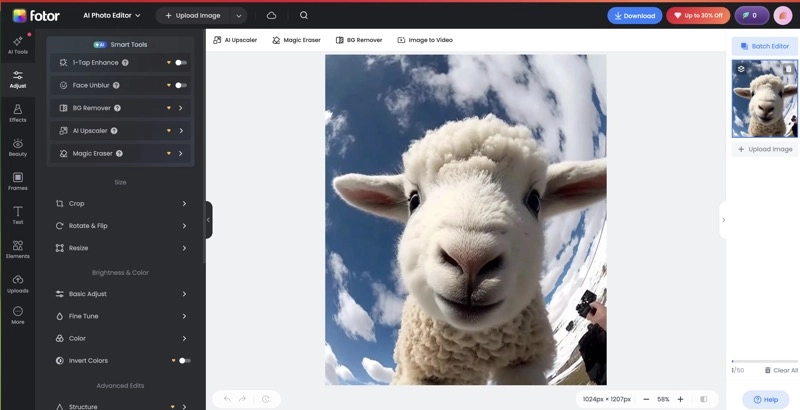Select AI Upscaler in the top toolbar

(x=235, y=40)
